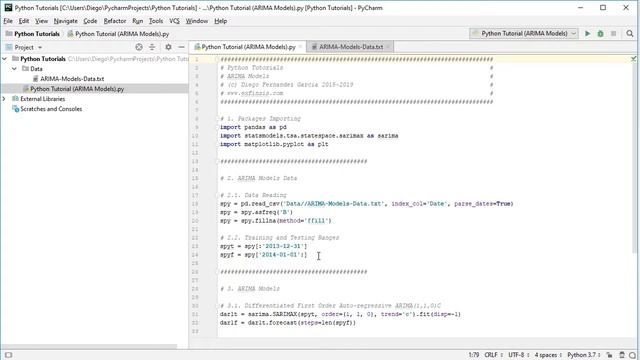
Task: Open the Tools menu
Action: [156, 21]
